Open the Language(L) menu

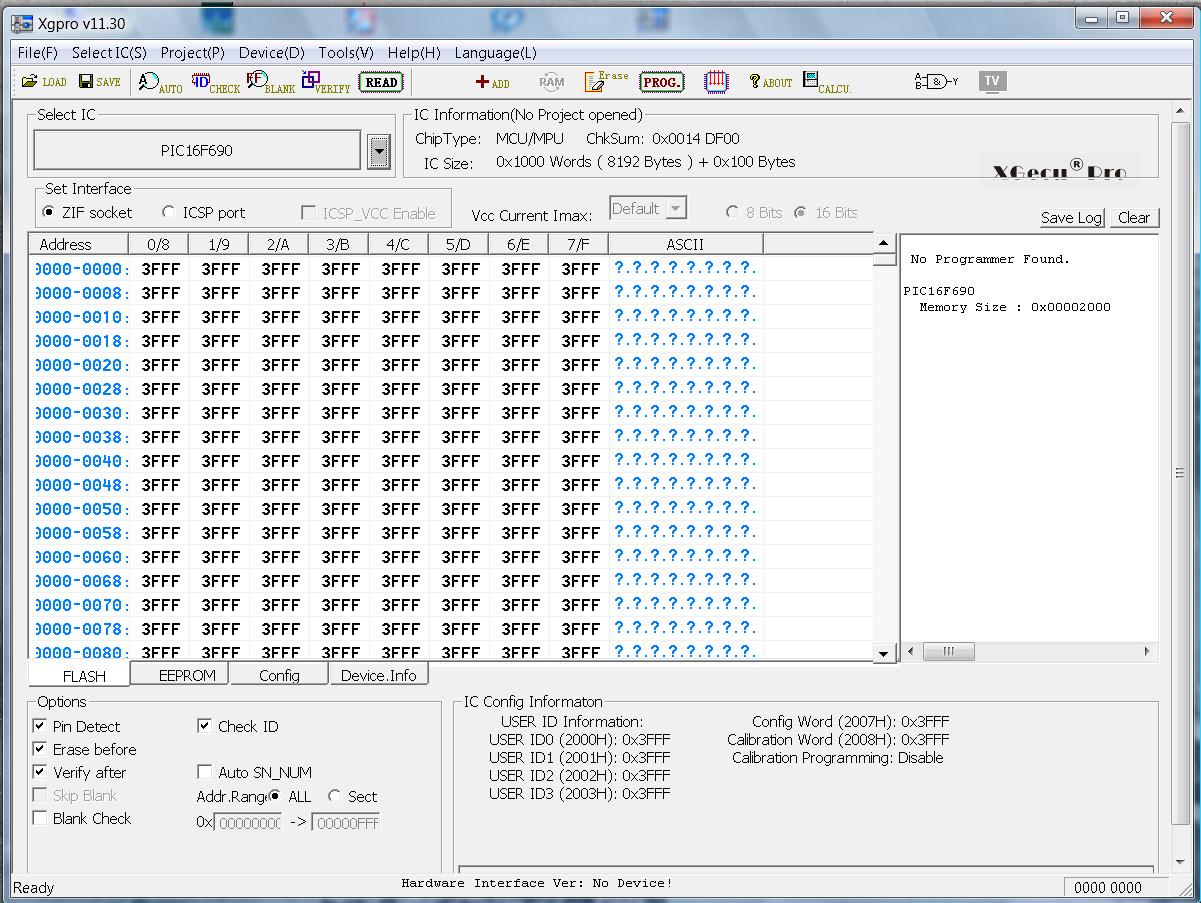tap(496, 53)
